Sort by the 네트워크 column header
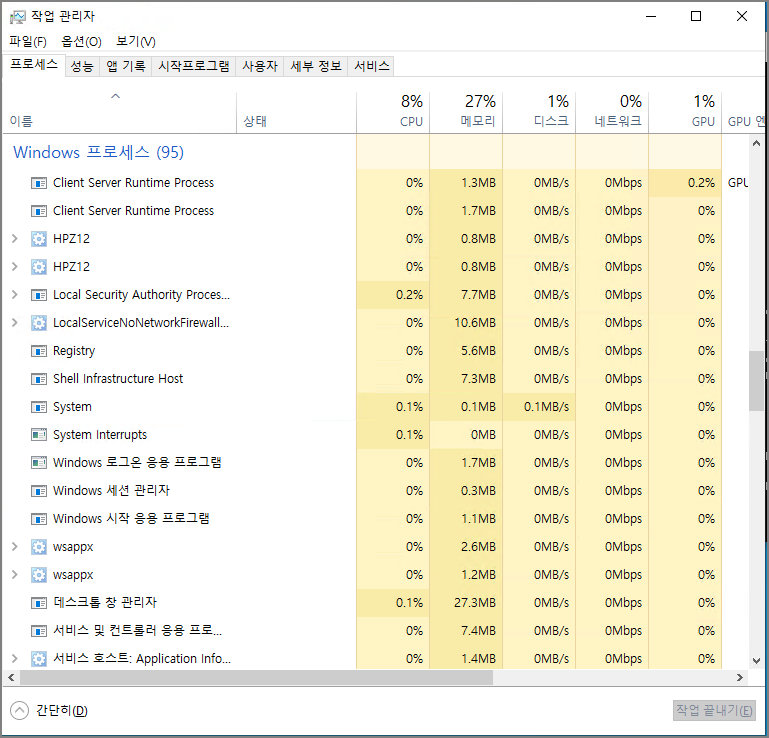Image resolution: width=769 pixels, height=738 pixels. click(x=612, y=114)
